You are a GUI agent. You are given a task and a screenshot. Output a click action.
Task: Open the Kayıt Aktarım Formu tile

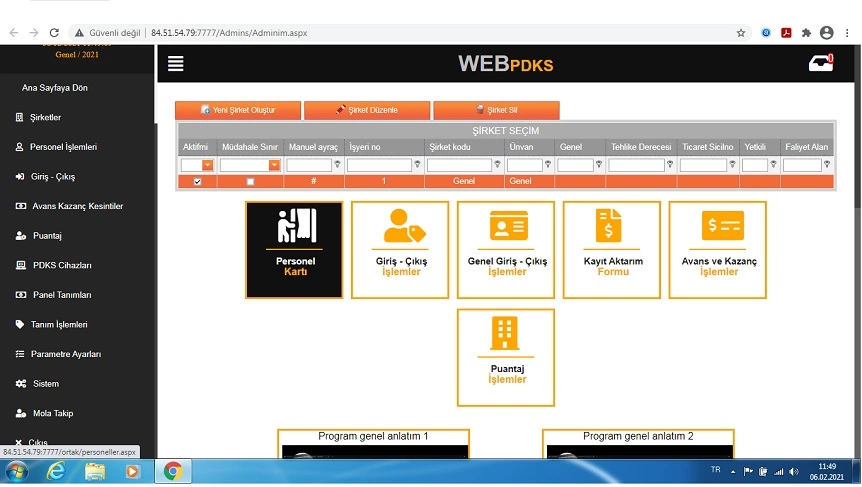[x=612, y=250]
